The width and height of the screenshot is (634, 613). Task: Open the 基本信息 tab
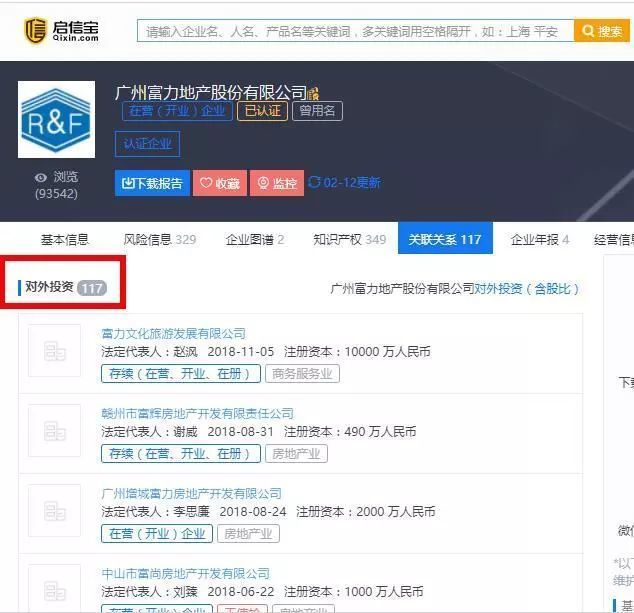pos(64,239)
